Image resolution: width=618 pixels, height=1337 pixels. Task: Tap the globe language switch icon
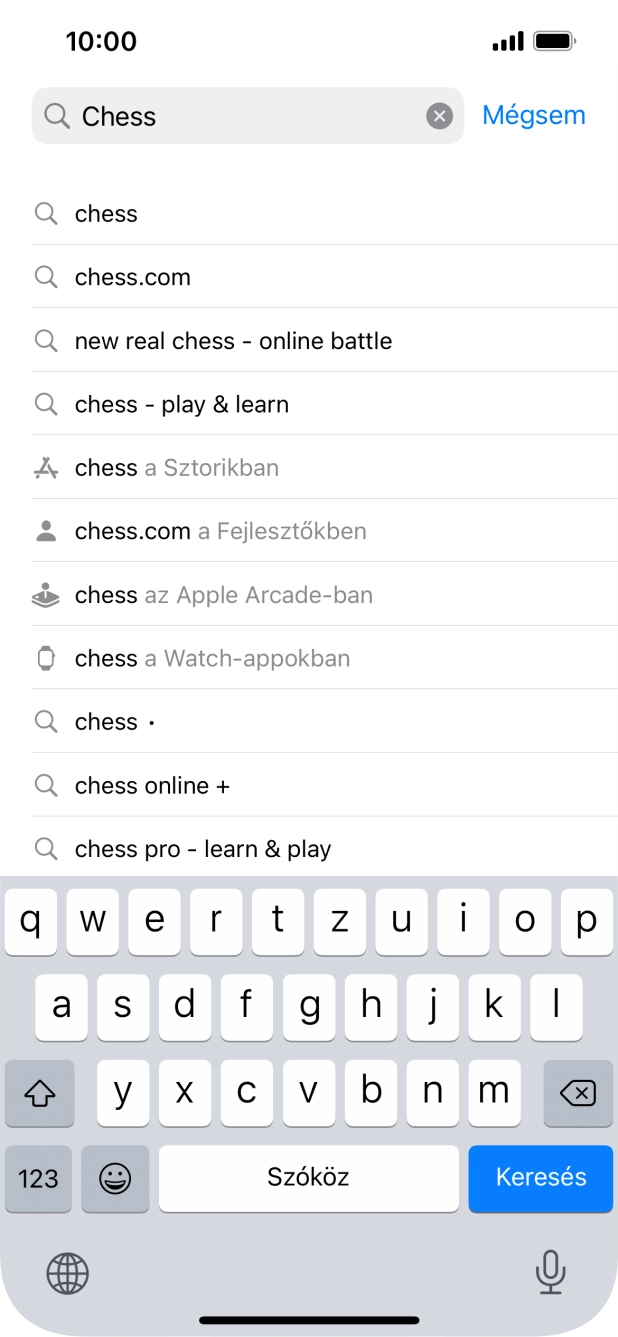point(68,1273)
